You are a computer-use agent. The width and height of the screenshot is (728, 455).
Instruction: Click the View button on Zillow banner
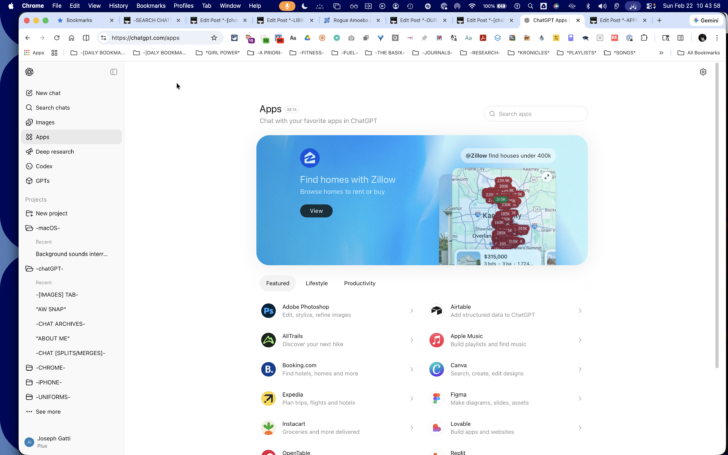pyautogui.click(x=316, y=211)
